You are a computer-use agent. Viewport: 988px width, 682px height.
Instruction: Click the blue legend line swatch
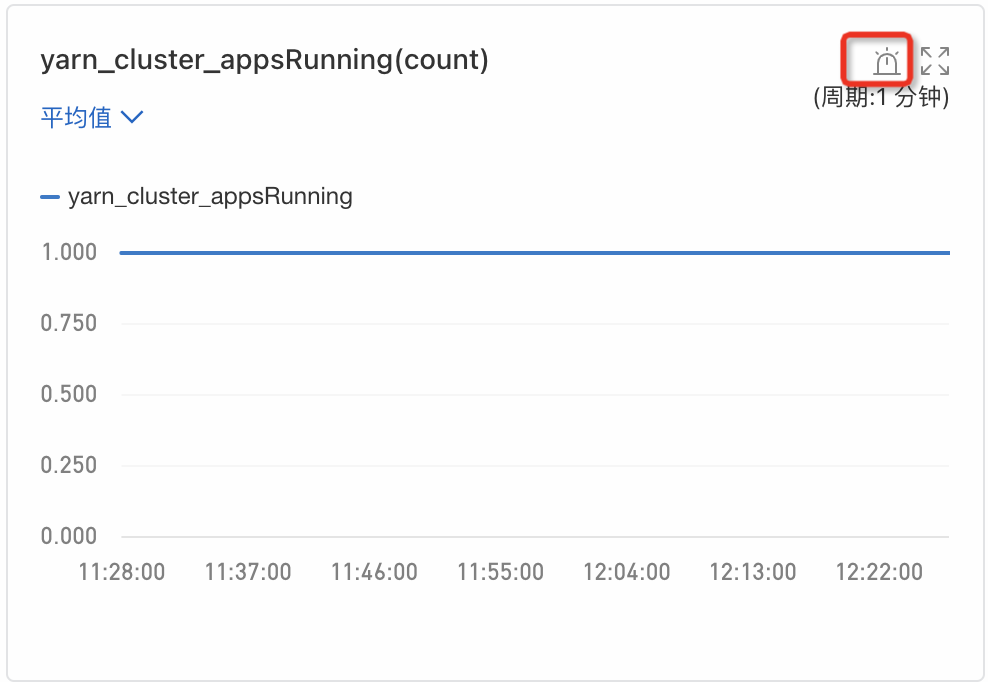tap(50, 197)
